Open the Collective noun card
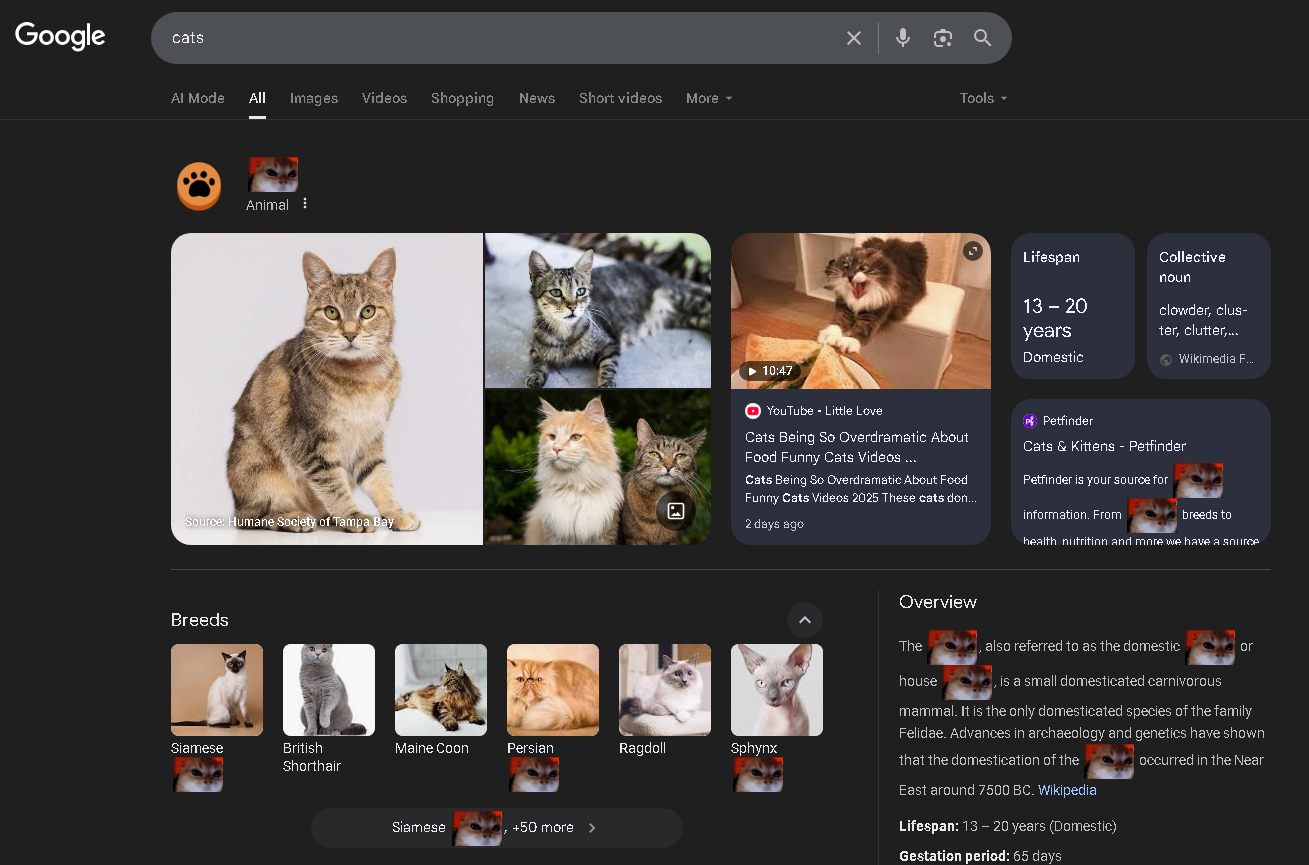 coord(1209,306)
